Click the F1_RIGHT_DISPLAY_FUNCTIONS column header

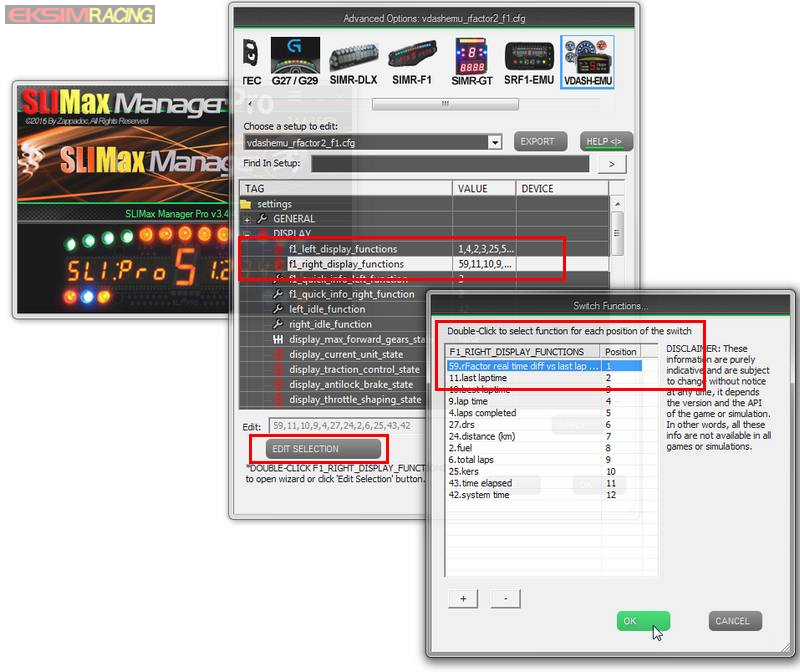[x=523, y=352]
